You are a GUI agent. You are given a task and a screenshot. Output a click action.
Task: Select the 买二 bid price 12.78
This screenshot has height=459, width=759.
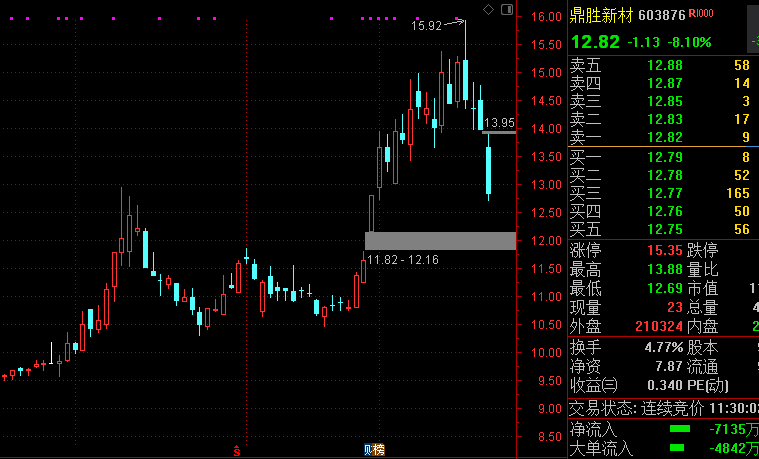[665, 175]
